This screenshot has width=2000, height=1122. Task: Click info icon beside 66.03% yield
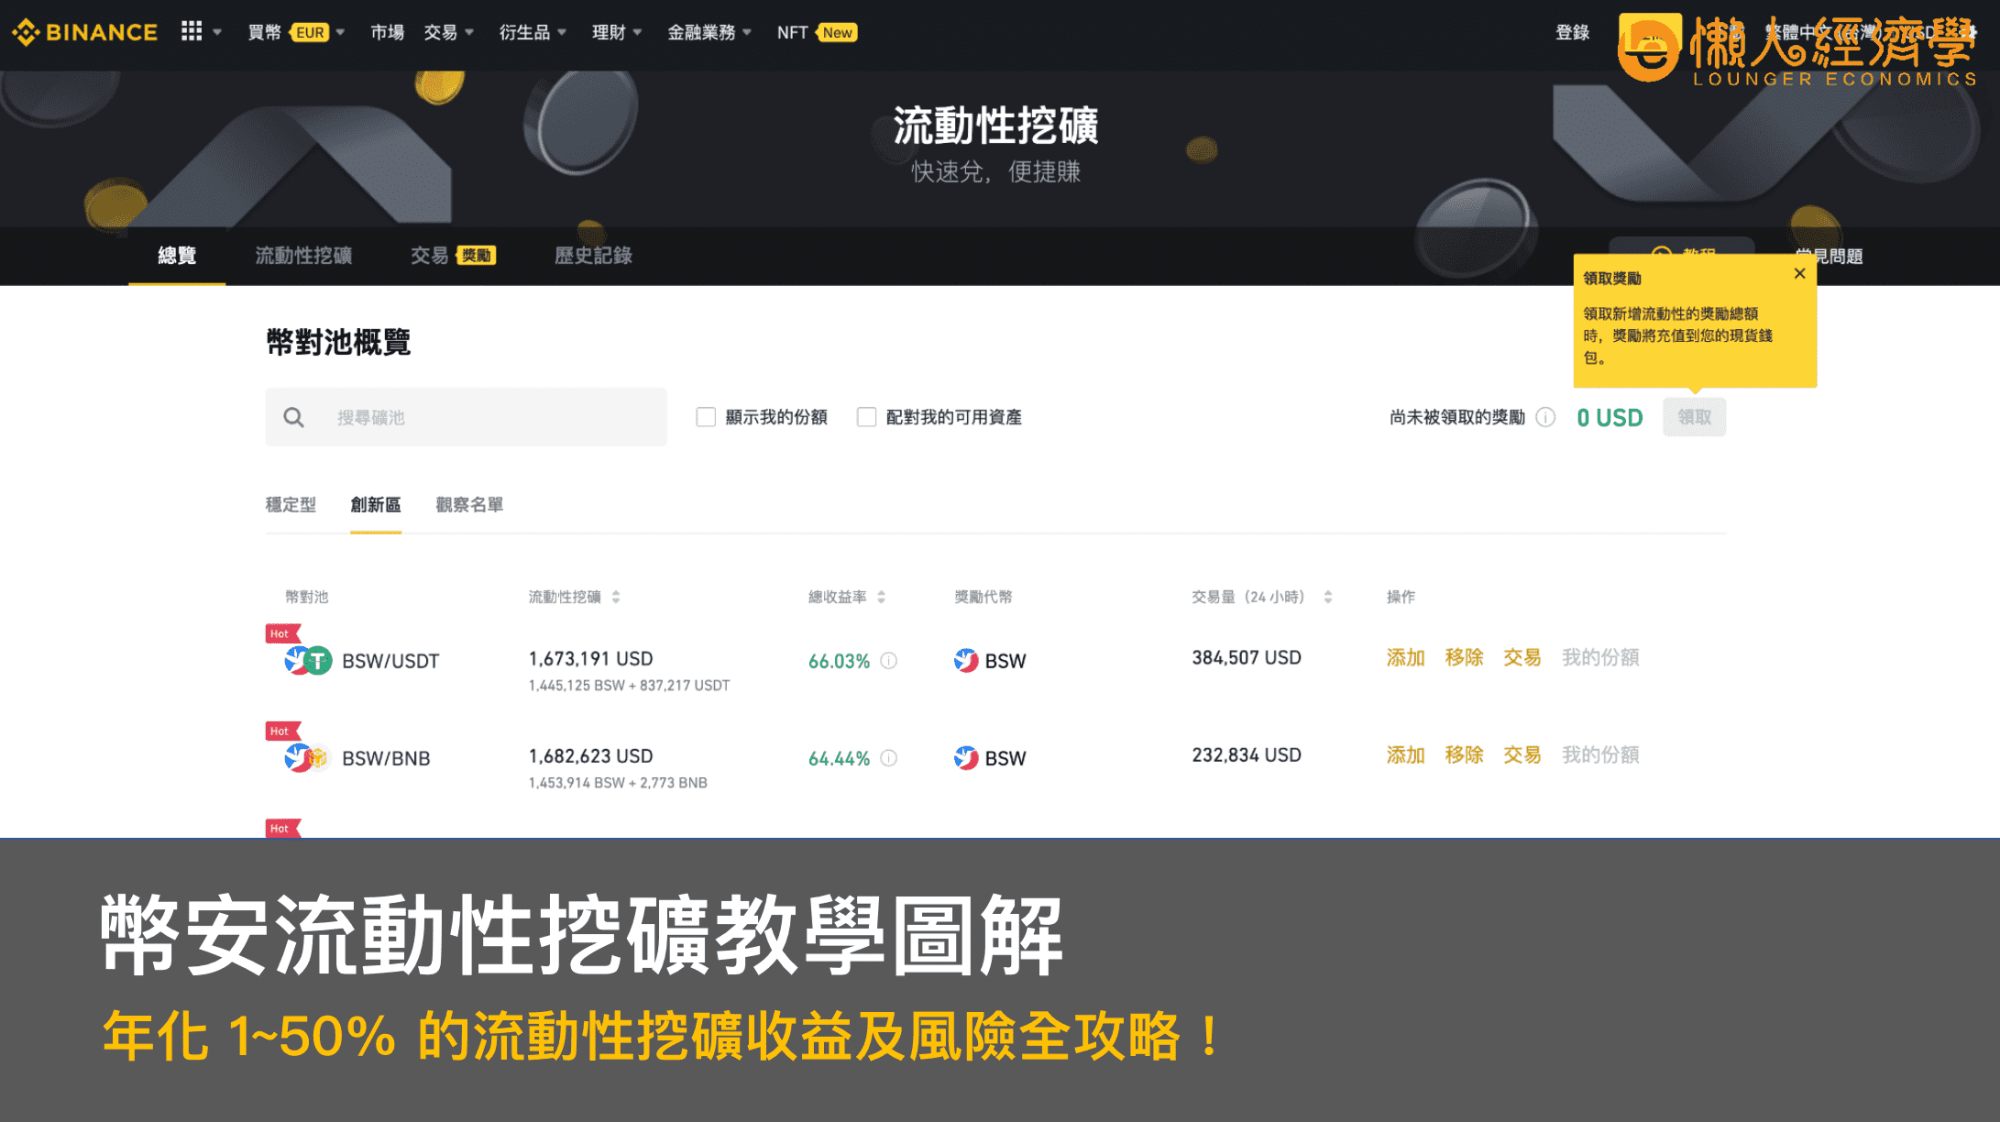click(x=888, y=661)
